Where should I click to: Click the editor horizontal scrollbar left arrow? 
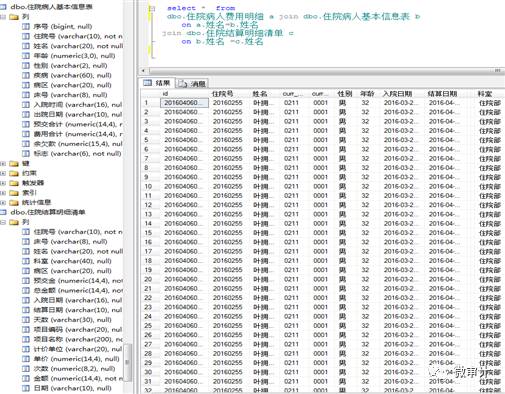(x=143, y=70)
